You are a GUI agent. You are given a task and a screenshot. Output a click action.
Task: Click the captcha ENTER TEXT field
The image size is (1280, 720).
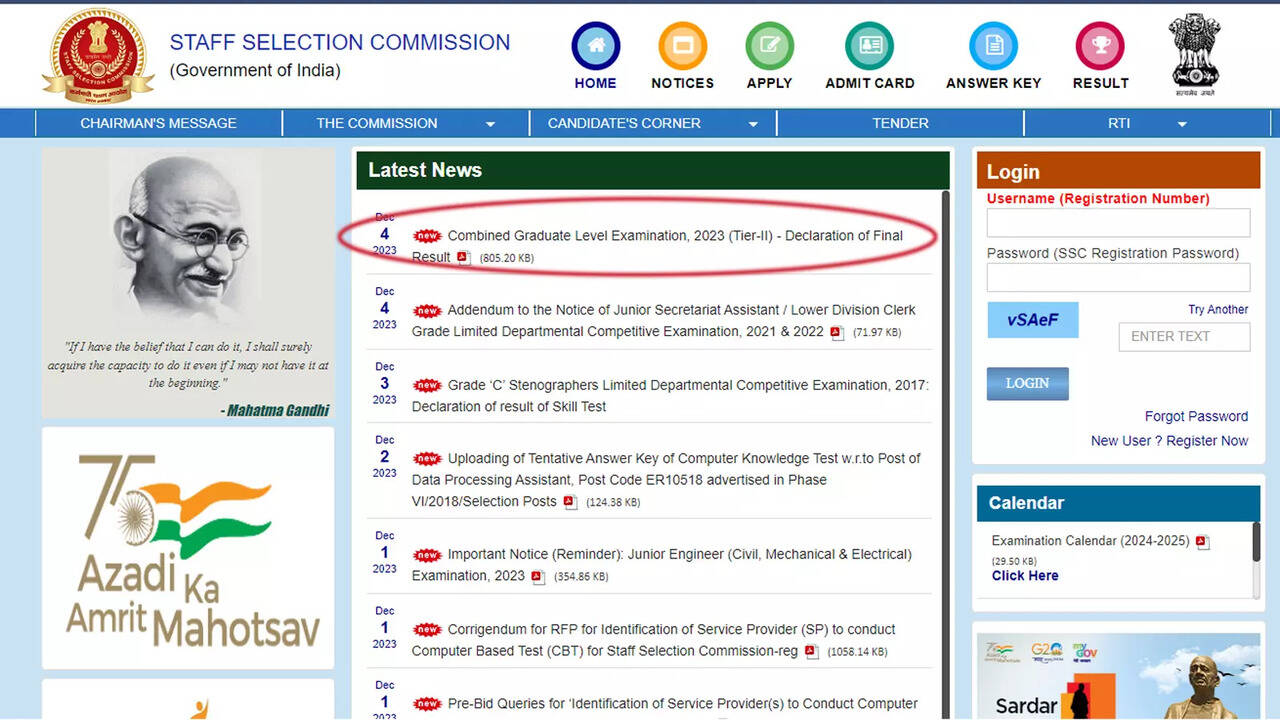(x=1184, y=337)
